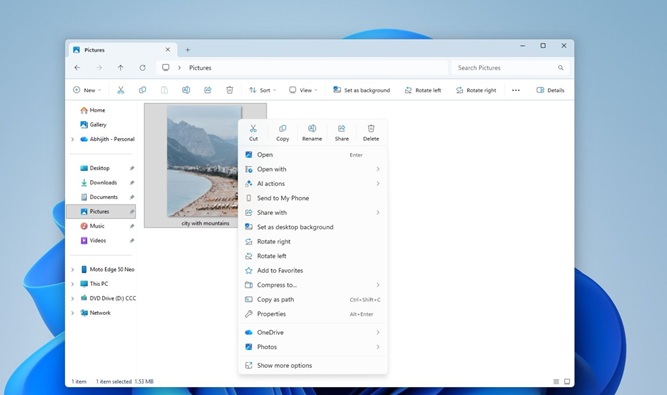
Task: Choose Set as desktop background
Action: point(313,227)
